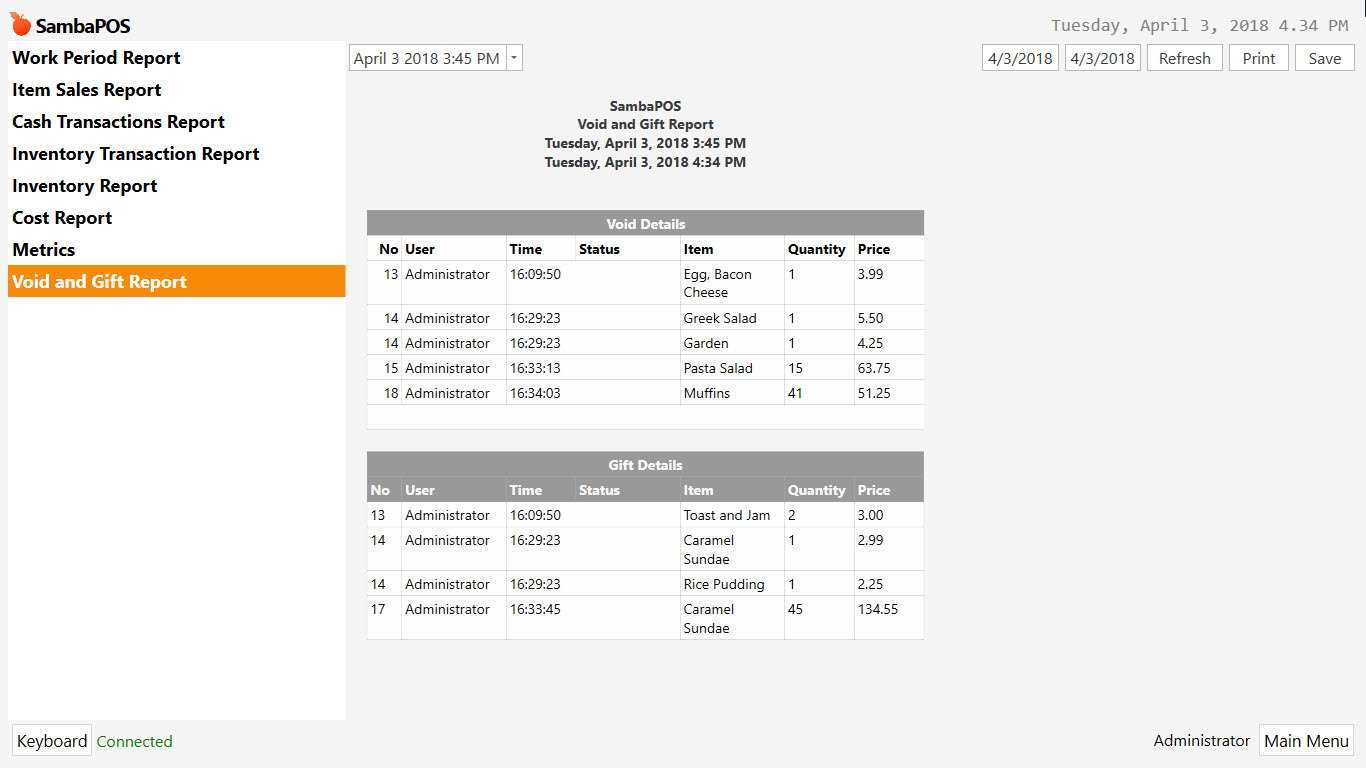Select the highlighted Void and Gift Report
Image resolution: width=1366 pixels, height=768 pixels.
101,281
